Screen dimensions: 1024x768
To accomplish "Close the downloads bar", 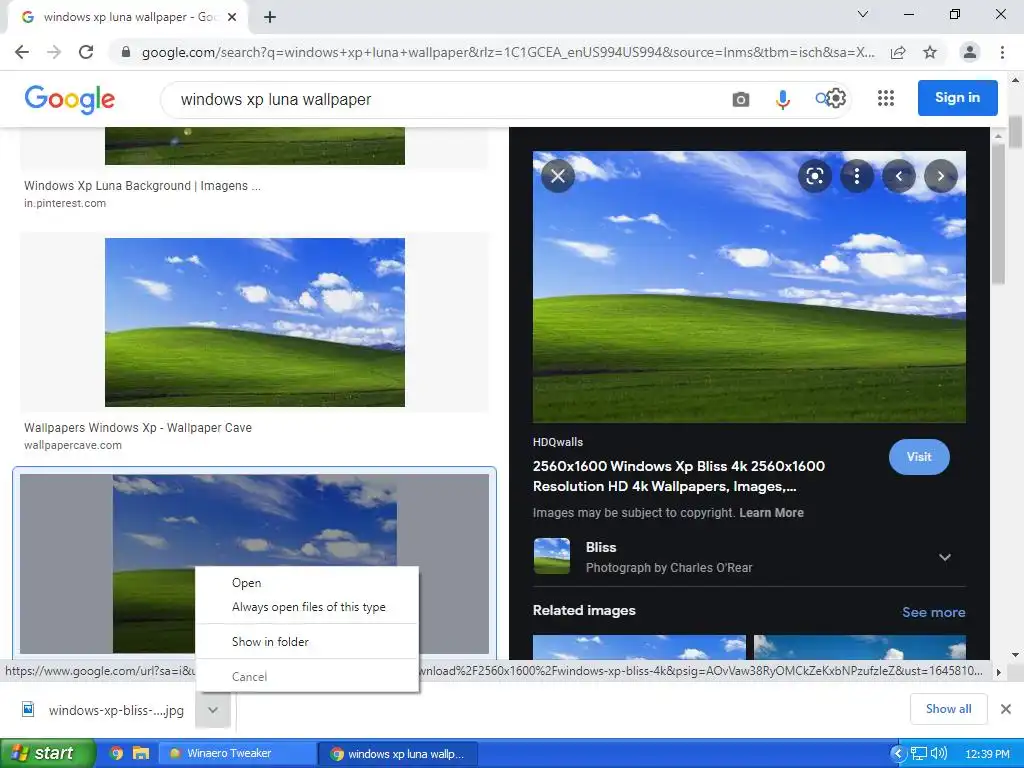I will 1006,709.
